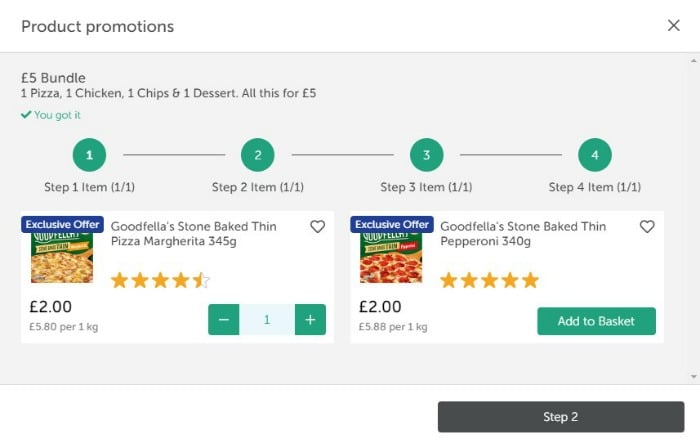The image size is (700, 448).
Task: Go to step 1 circle
Action: (89, 155)
